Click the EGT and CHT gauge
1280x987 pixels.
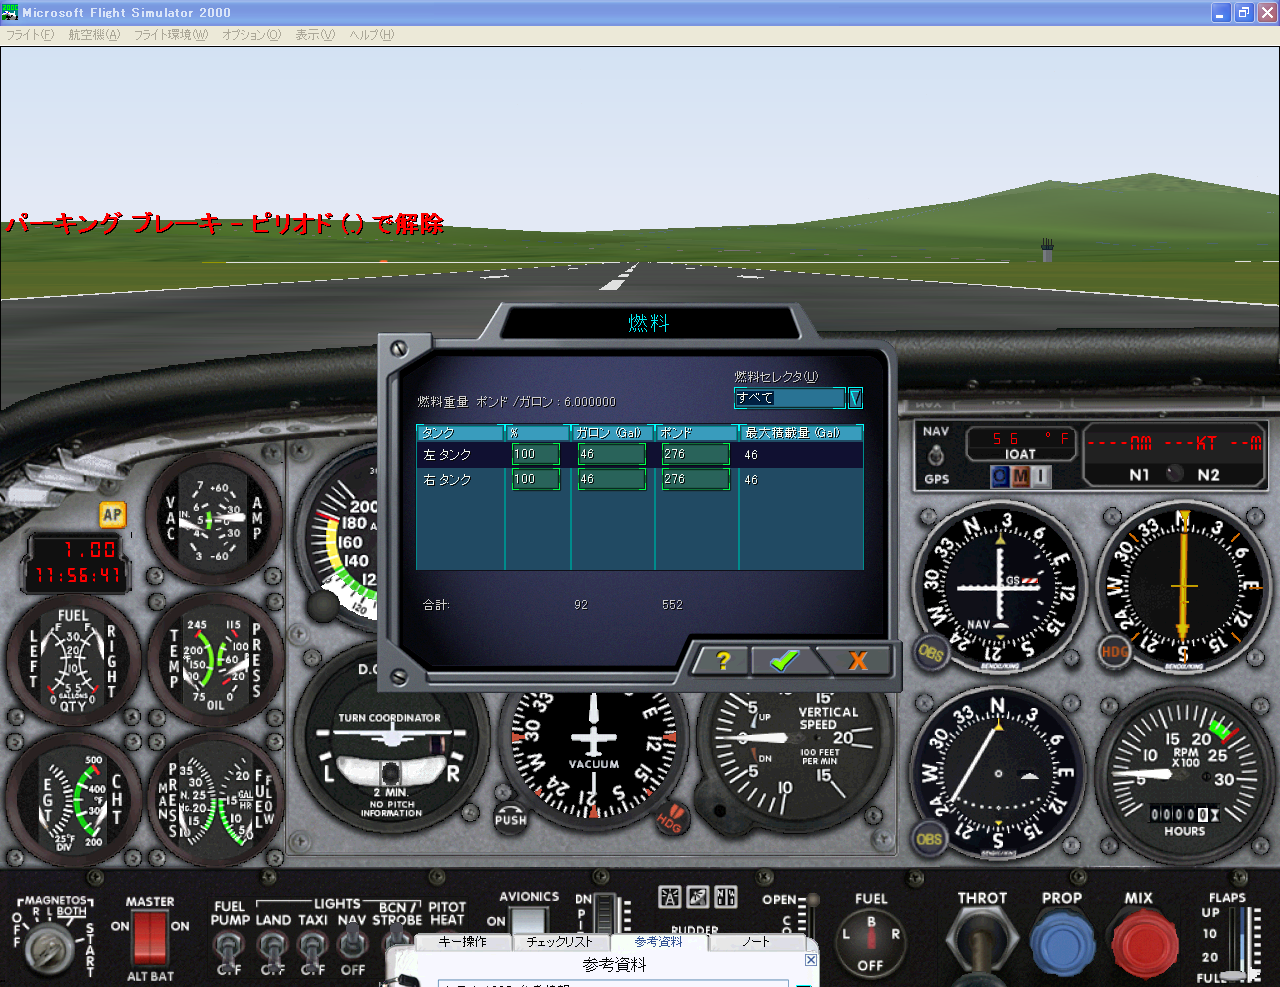tap(73, 798)
